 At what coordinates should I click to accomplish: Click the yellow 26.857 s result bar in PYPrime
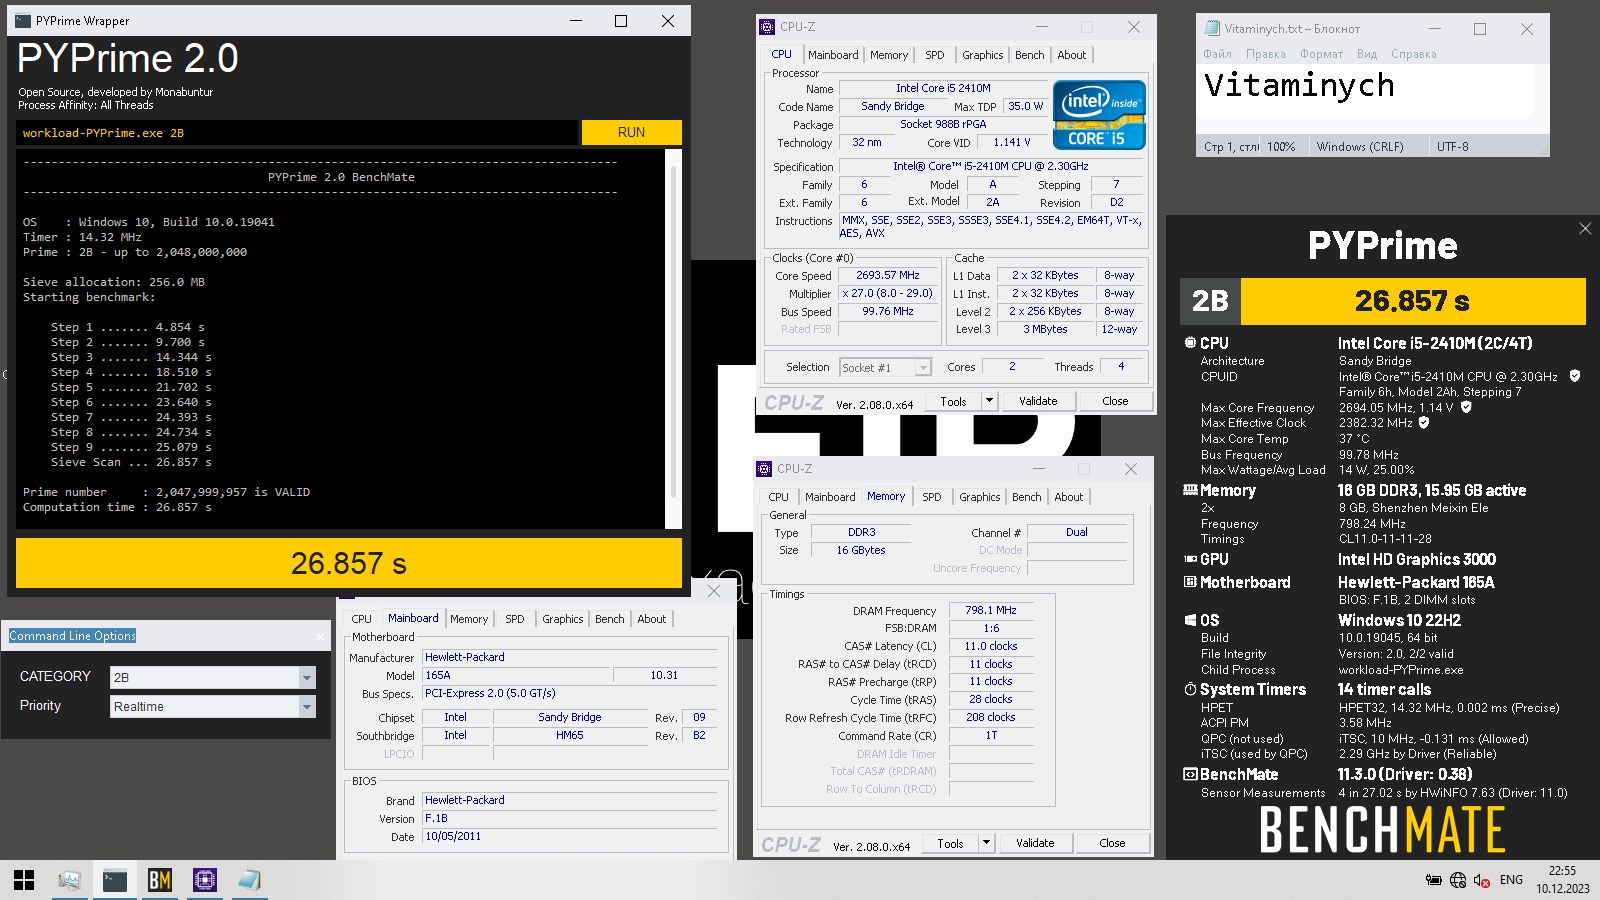[x=348, y=563]
